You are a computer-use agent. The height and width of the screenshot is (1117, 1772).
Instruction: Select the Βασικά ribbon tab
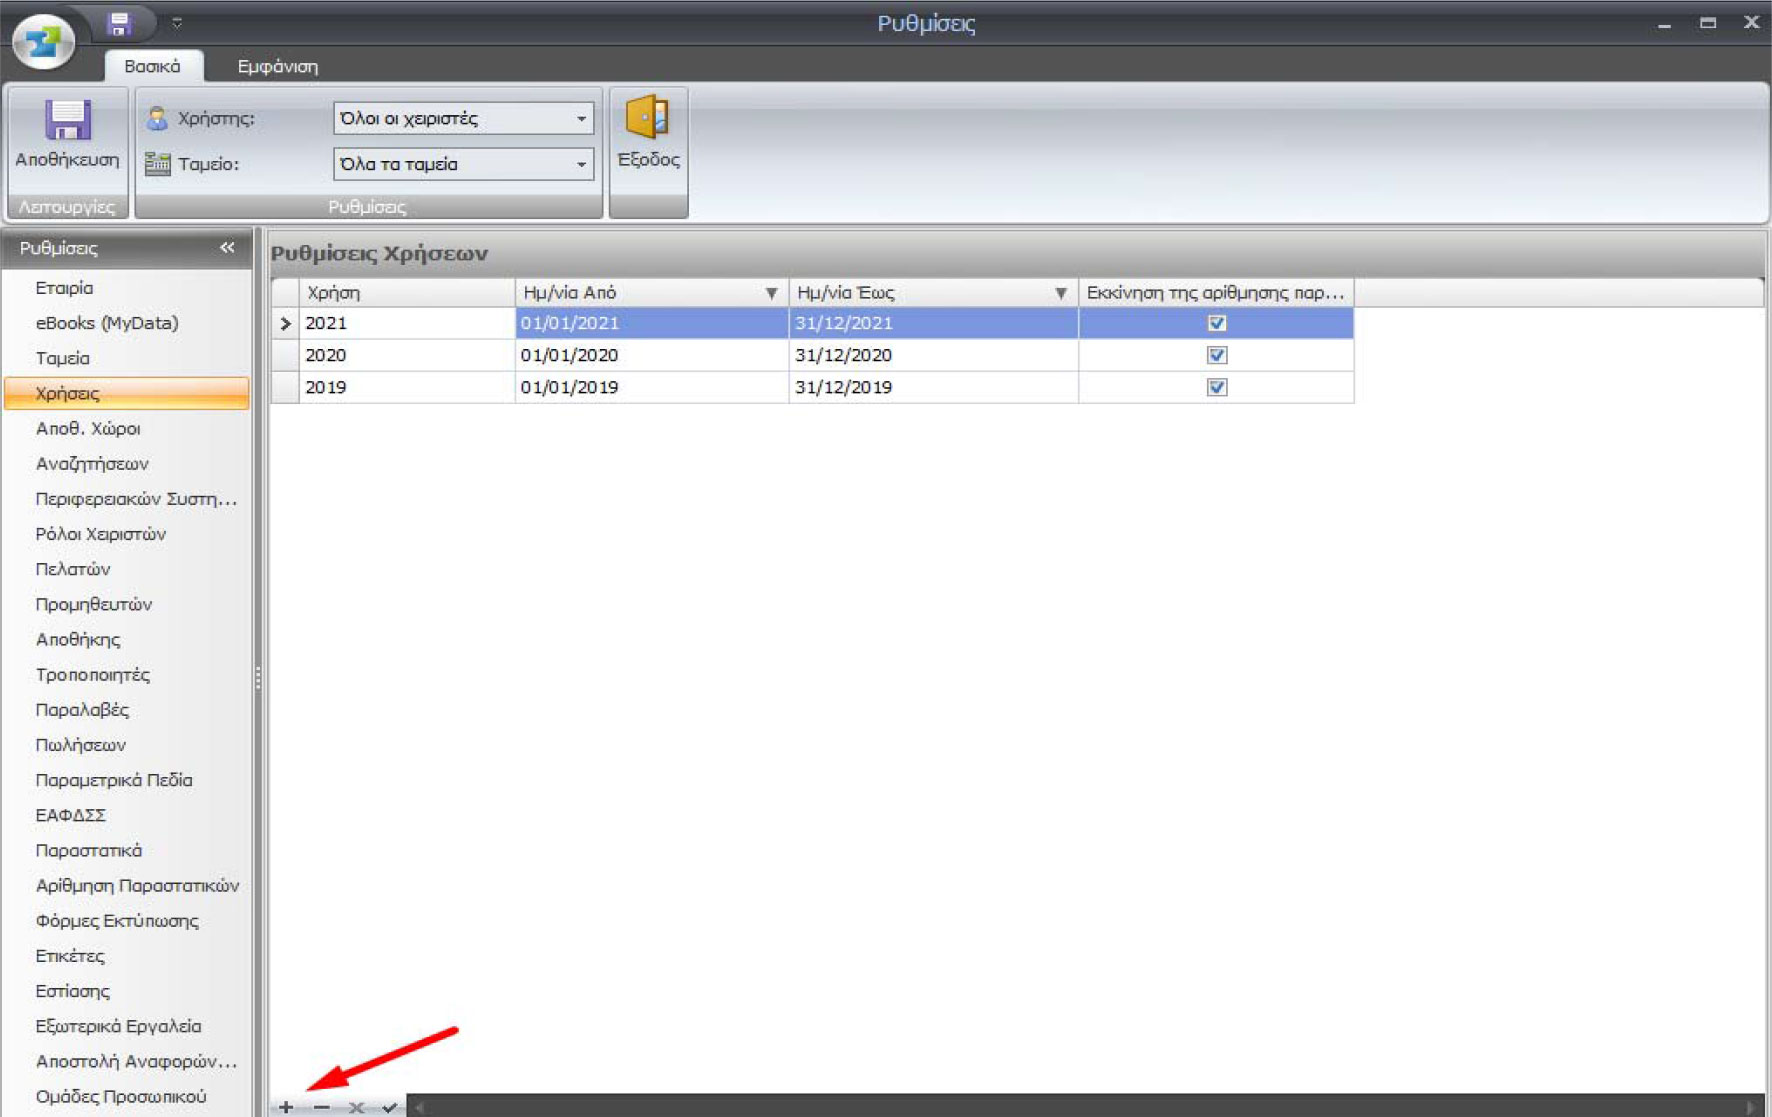tap(152, 66)
